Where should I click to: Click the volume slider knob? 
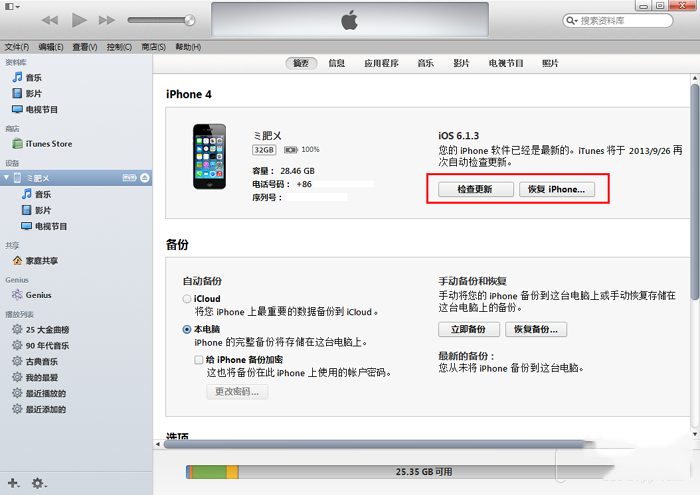click(x=190, y=20)
